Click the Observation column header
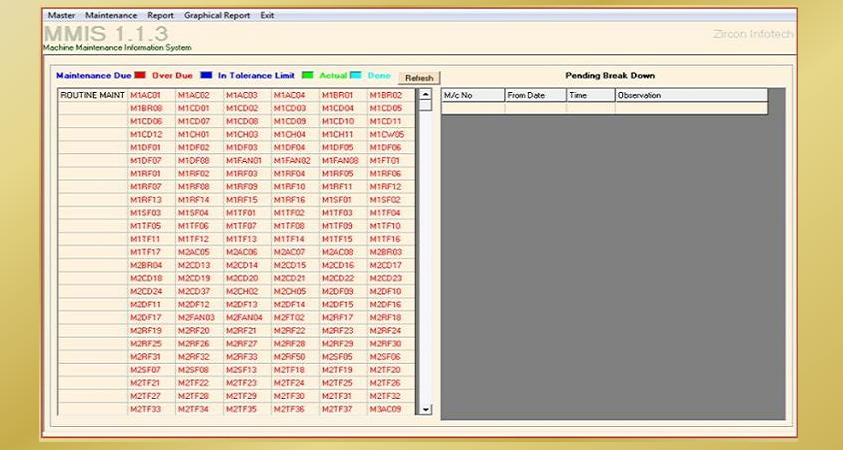The width and height of the screenshot is (843, 450). pos(691,95)
